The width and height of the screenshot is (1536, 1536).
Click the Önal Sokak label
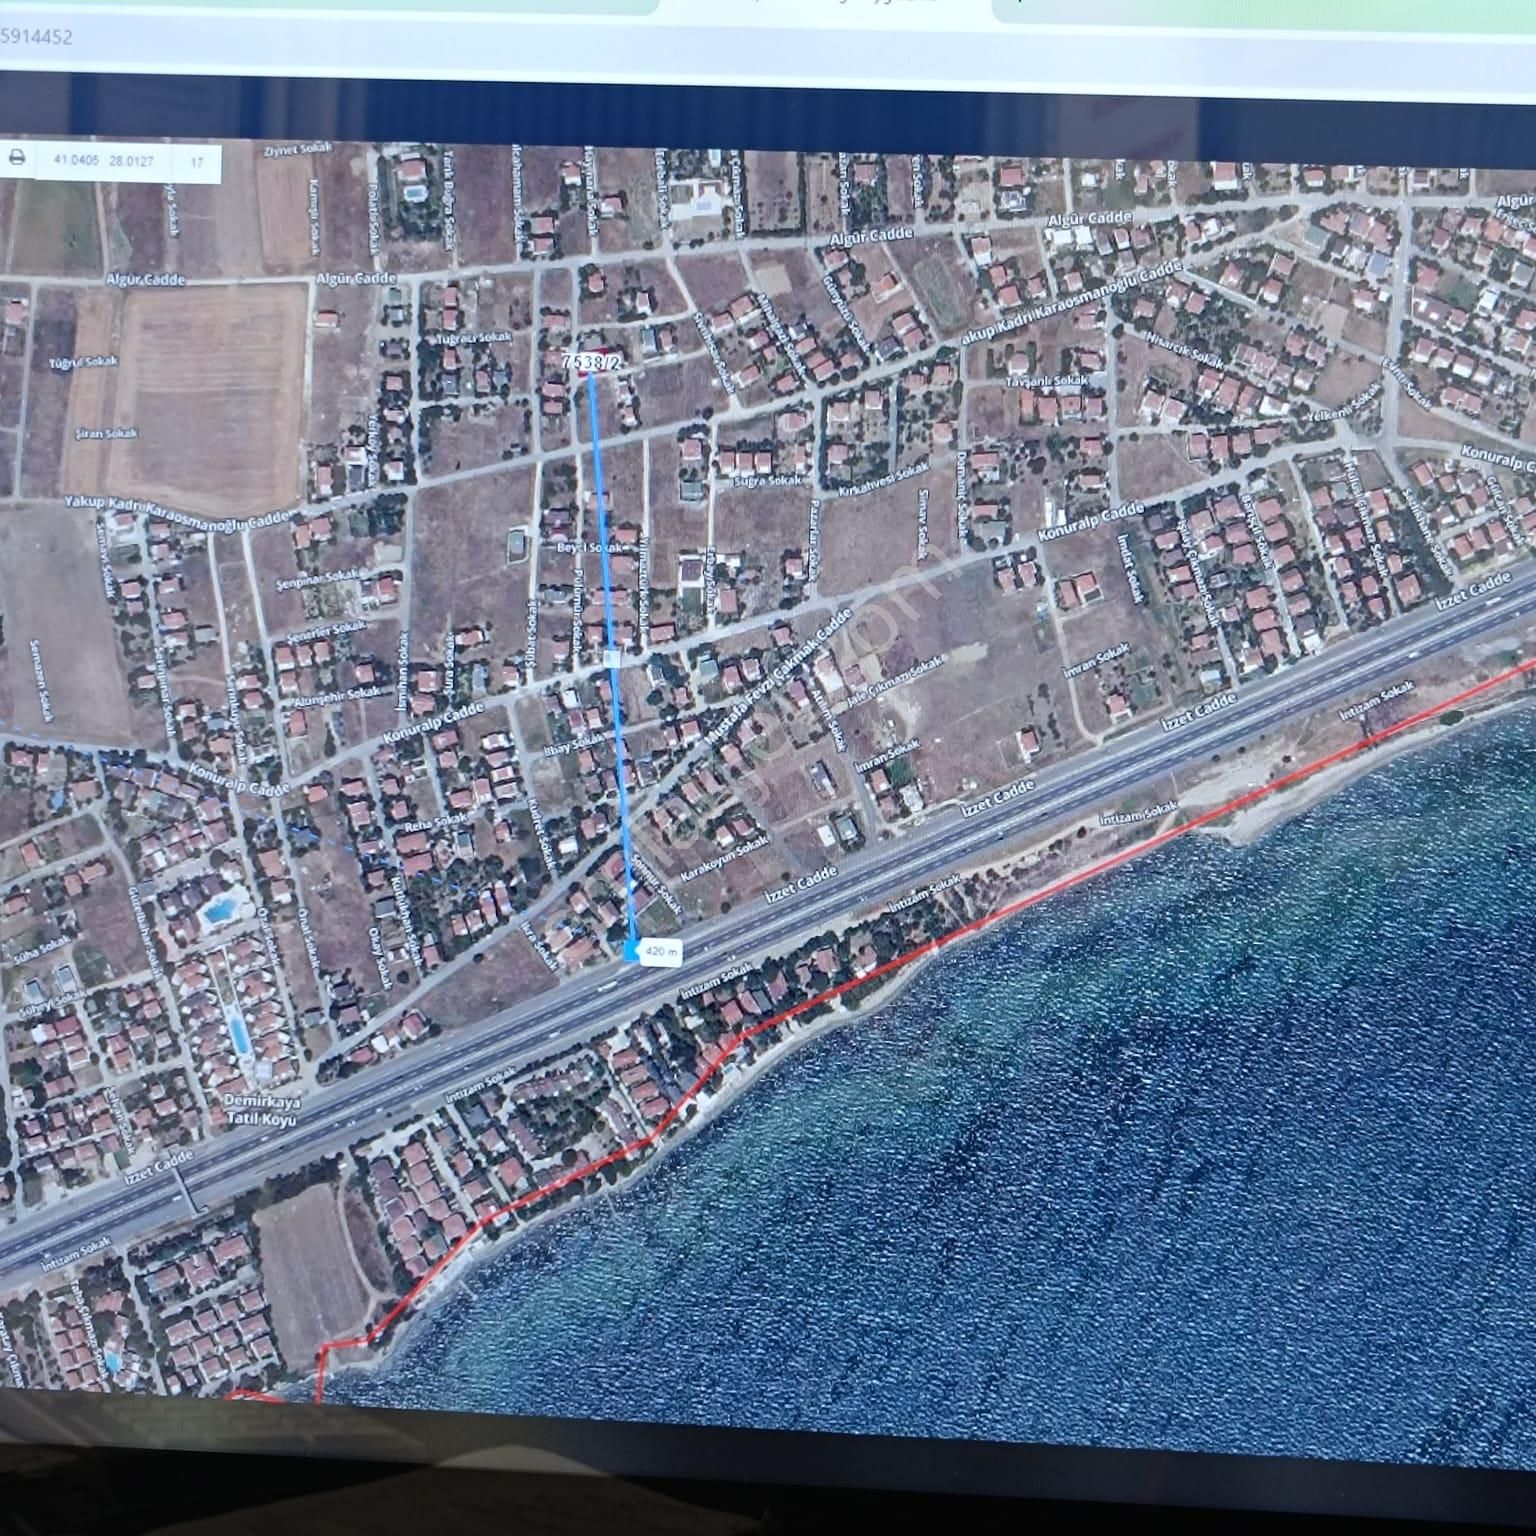[x=309, y=936]
